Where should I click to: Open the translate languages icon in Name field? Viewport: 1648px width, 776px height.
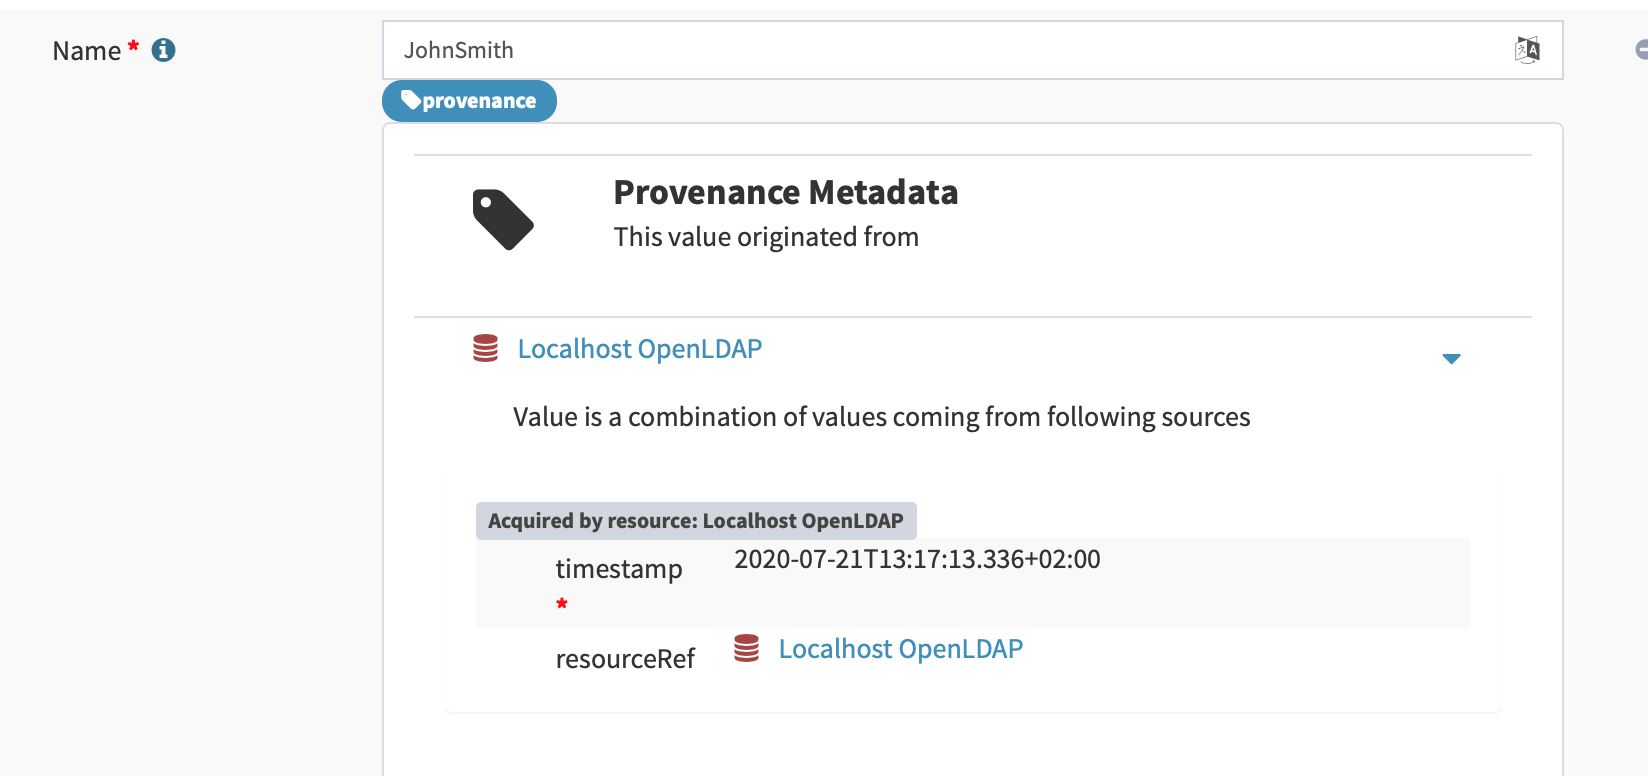coord(1527,49)
